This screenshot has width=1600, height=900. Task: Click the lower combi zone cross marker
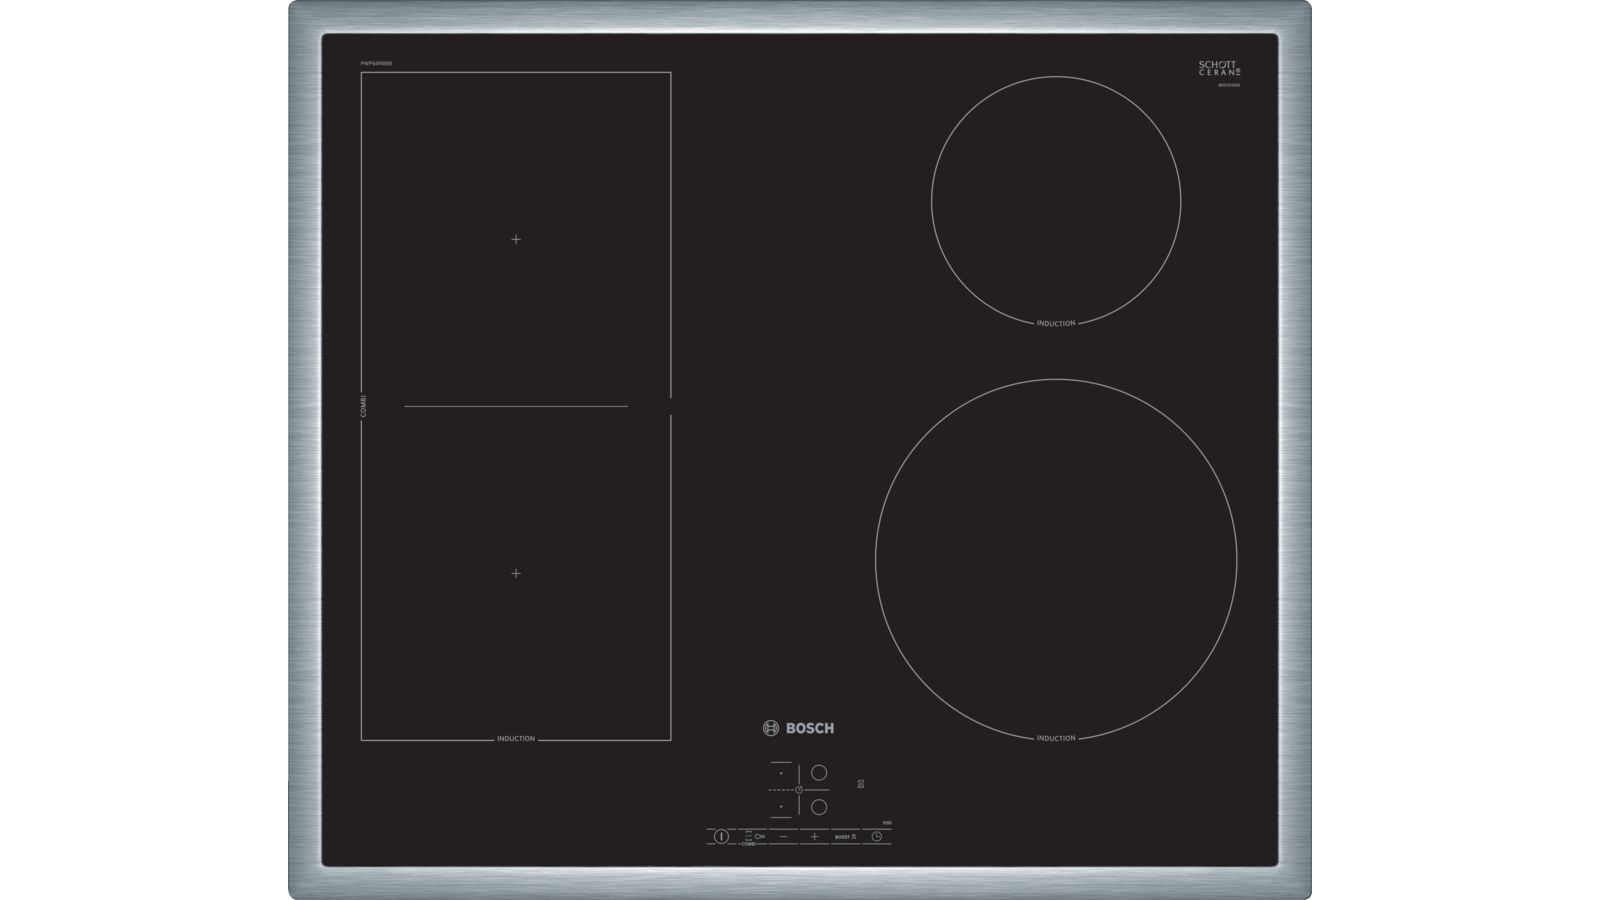point(516,573)
